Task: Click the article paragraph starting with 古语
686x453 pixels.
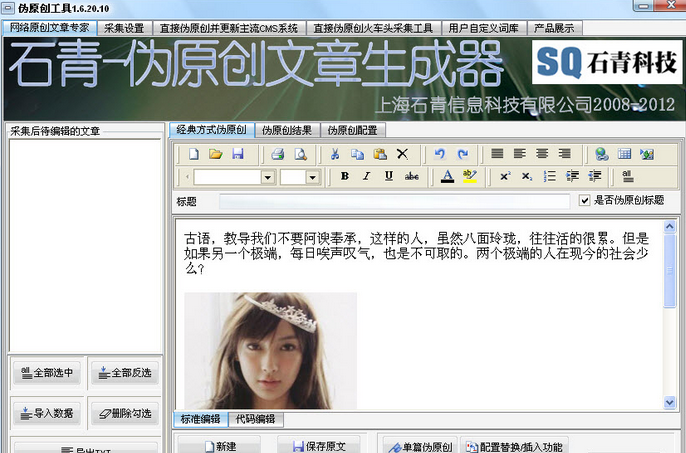Action: pyautogui.click(x=416, y=253)
